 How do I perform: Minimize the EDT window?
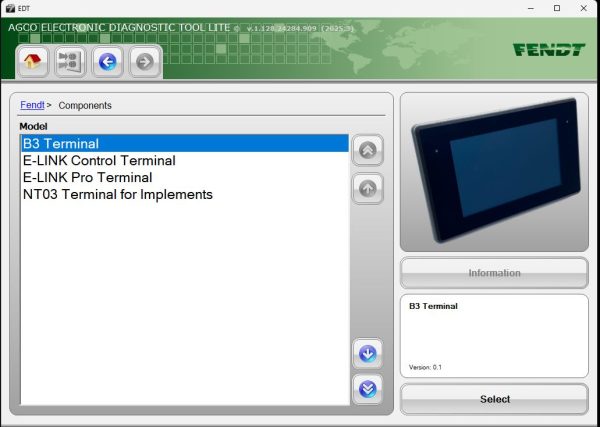(x=531, y=8)
